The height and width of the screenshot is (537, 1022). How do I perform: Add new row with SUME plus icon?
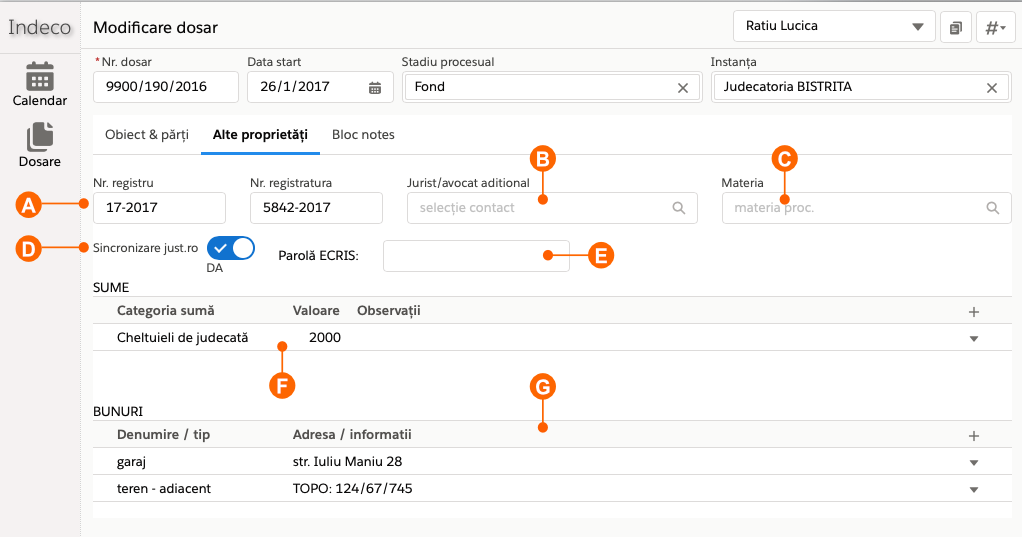(974, 311)
